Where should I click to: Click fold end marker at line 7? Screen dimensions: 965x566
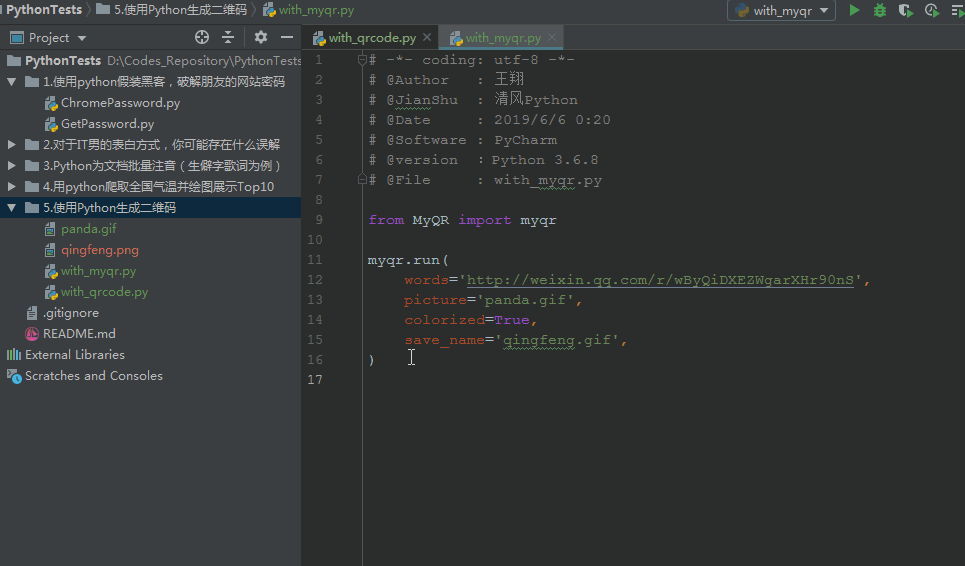tap(362, 180)
